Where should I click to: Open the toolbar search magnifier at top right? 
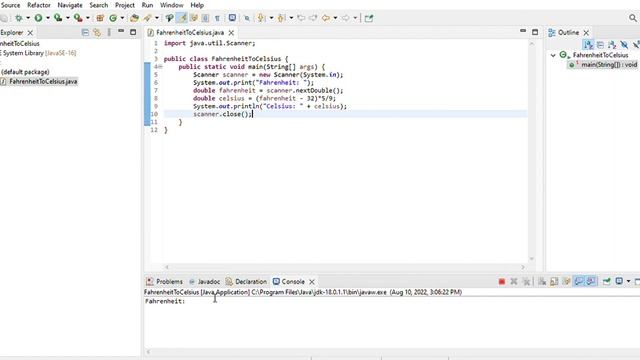coord(633,18)
